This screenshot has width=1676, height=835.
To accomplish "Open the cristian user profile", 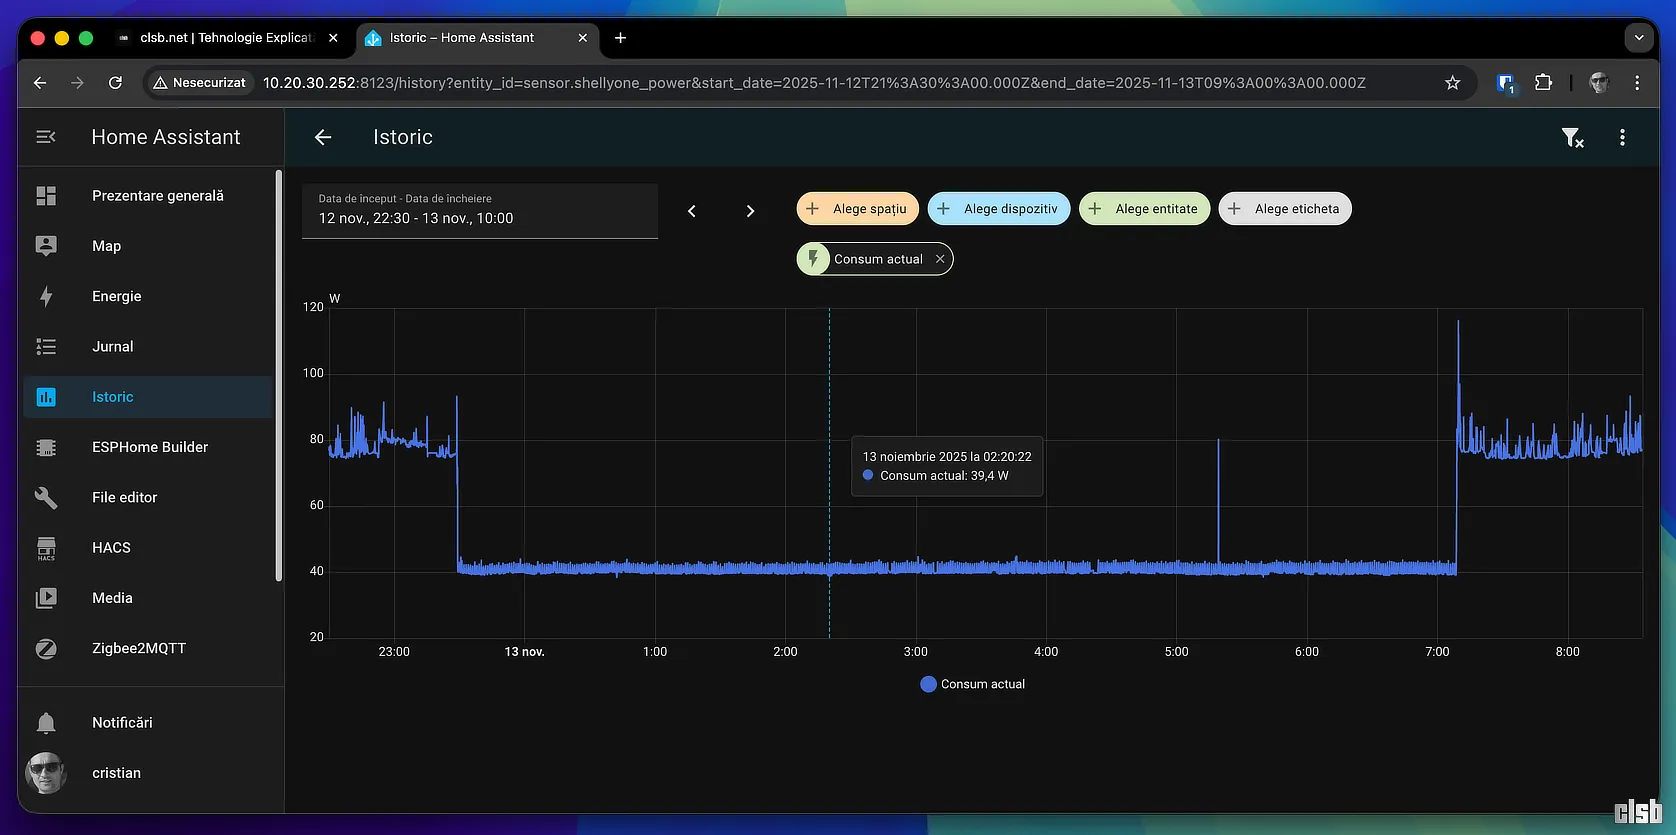I will point(116,773).
